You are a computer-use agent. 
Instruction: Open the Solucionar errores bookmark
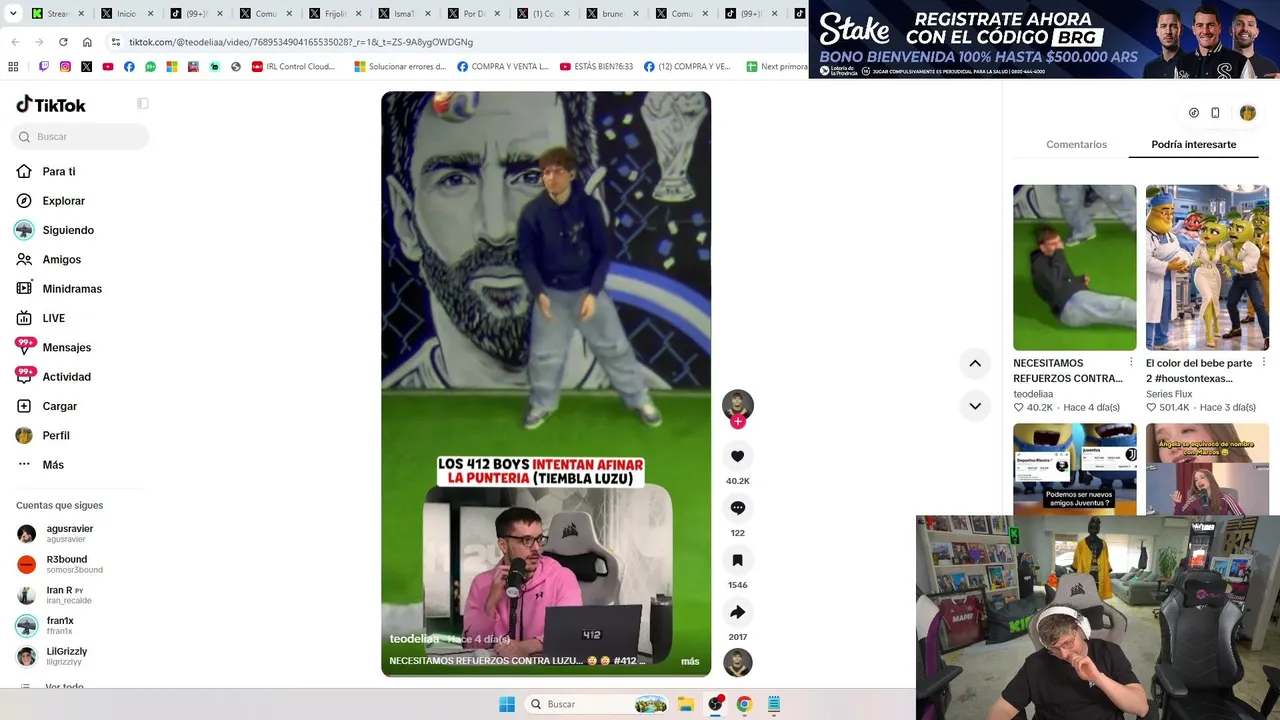(400, 67)
